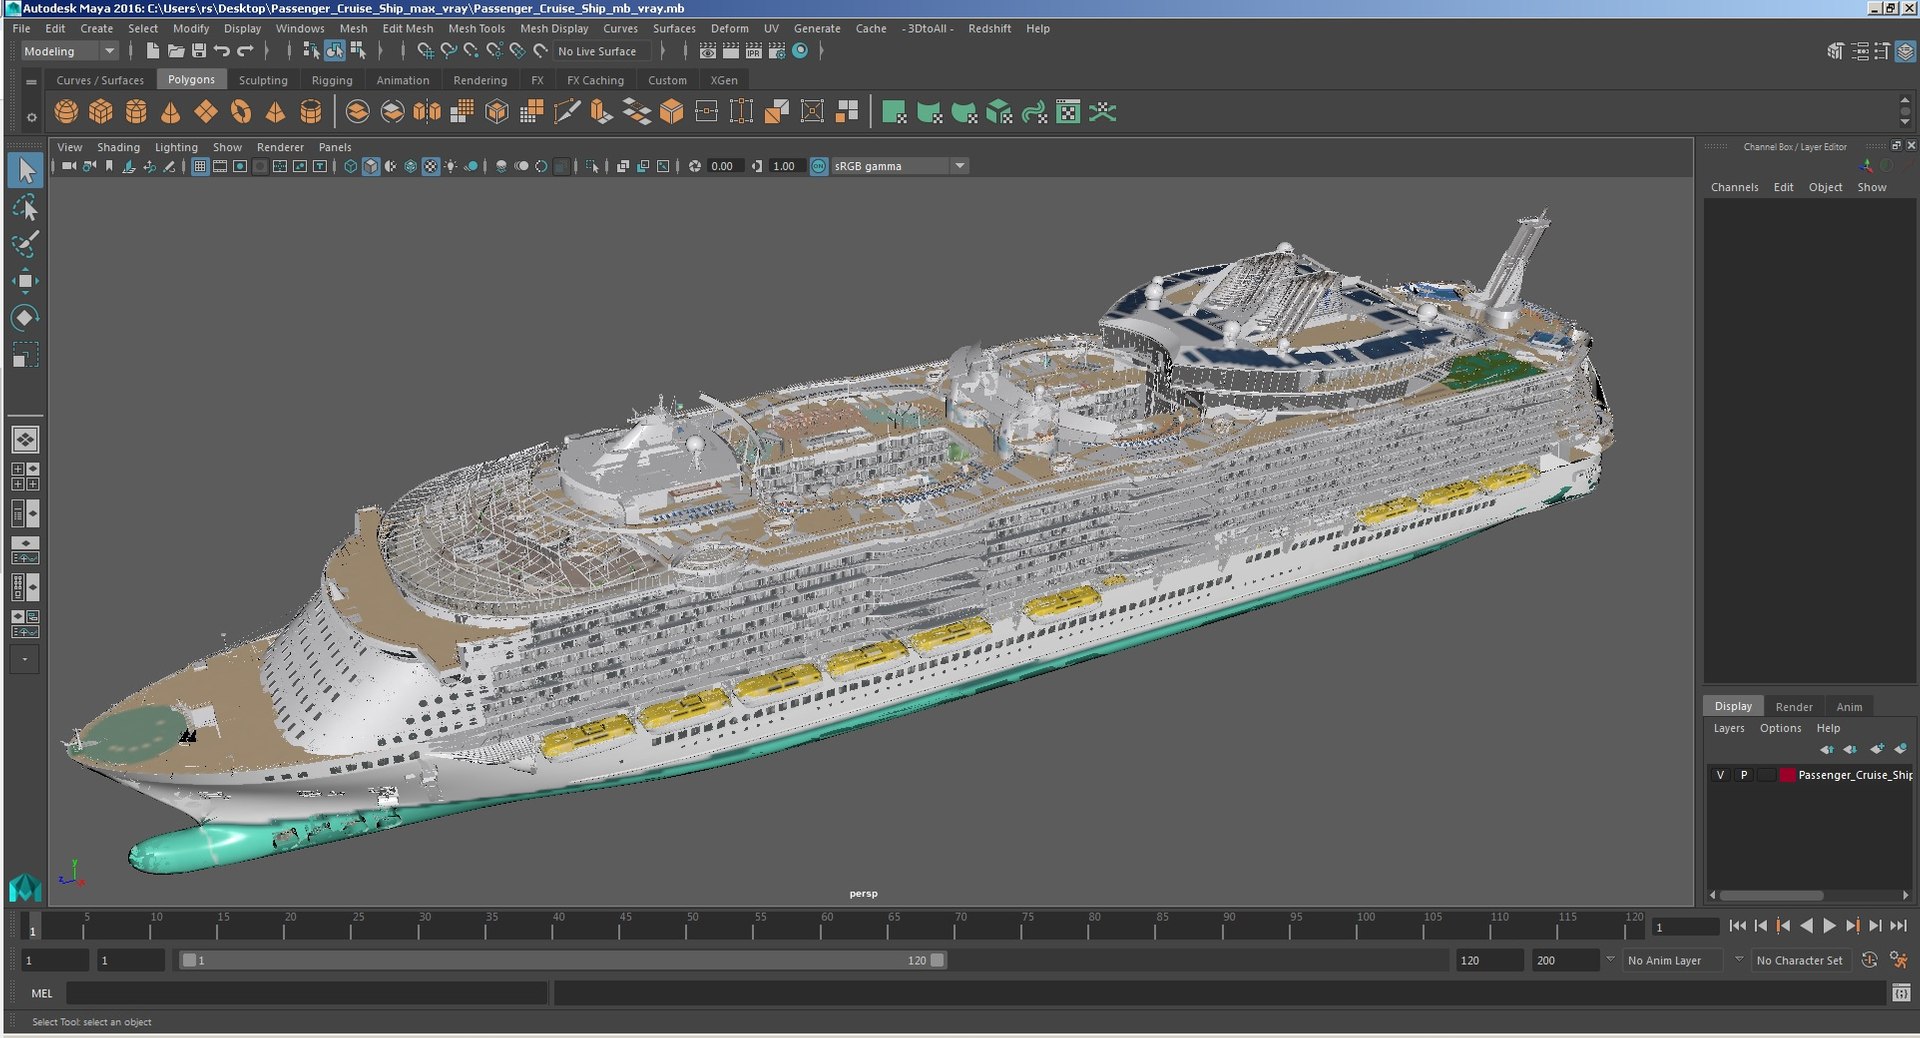Click the Undo arrow icon
Image resolution: width=1920 pixels, height=1038 pixels.
coord(222,51)
